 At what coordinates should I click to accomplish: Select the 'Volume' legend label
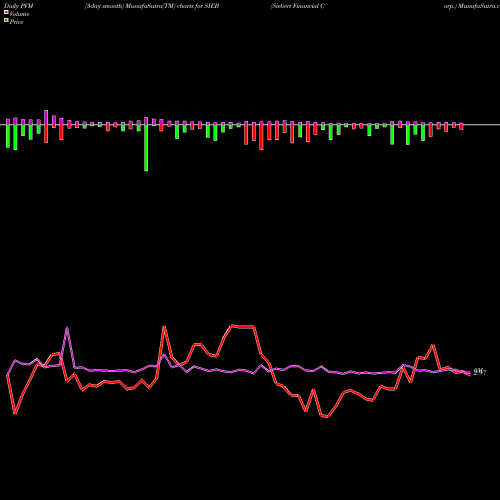(x=19, y=14)
